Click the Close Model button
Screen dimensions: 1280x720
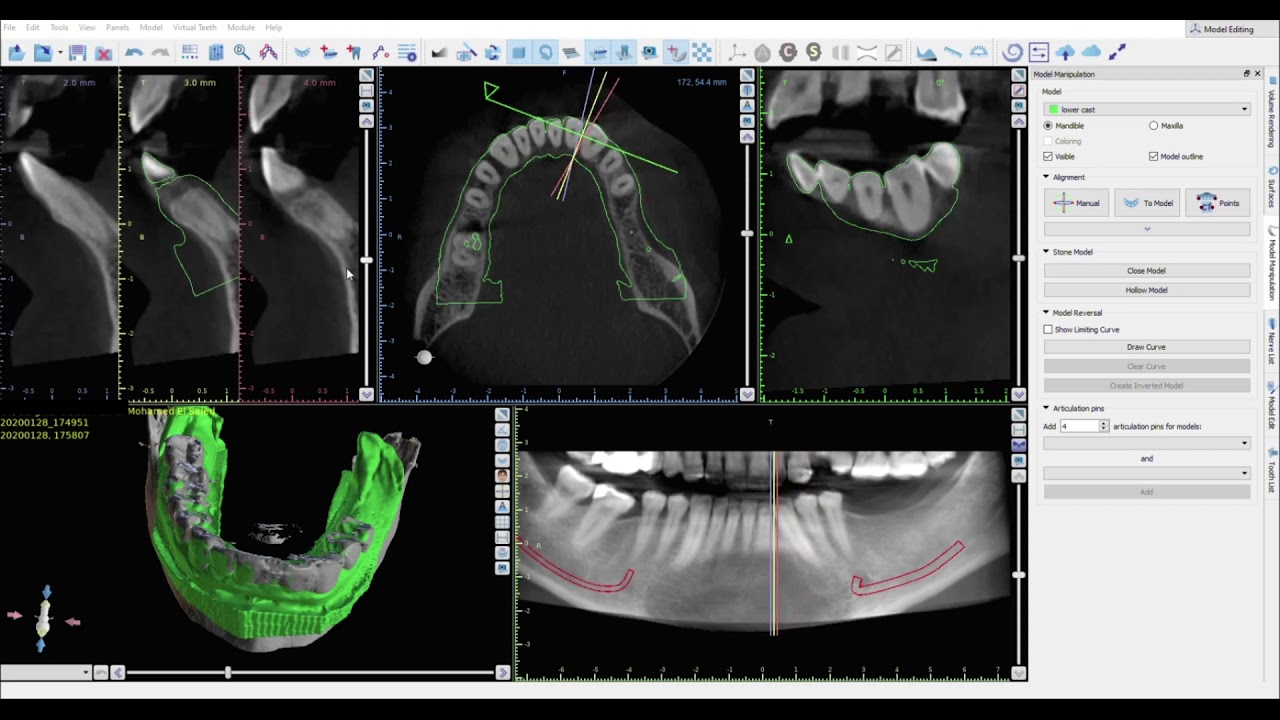[x=1147, y=270]
